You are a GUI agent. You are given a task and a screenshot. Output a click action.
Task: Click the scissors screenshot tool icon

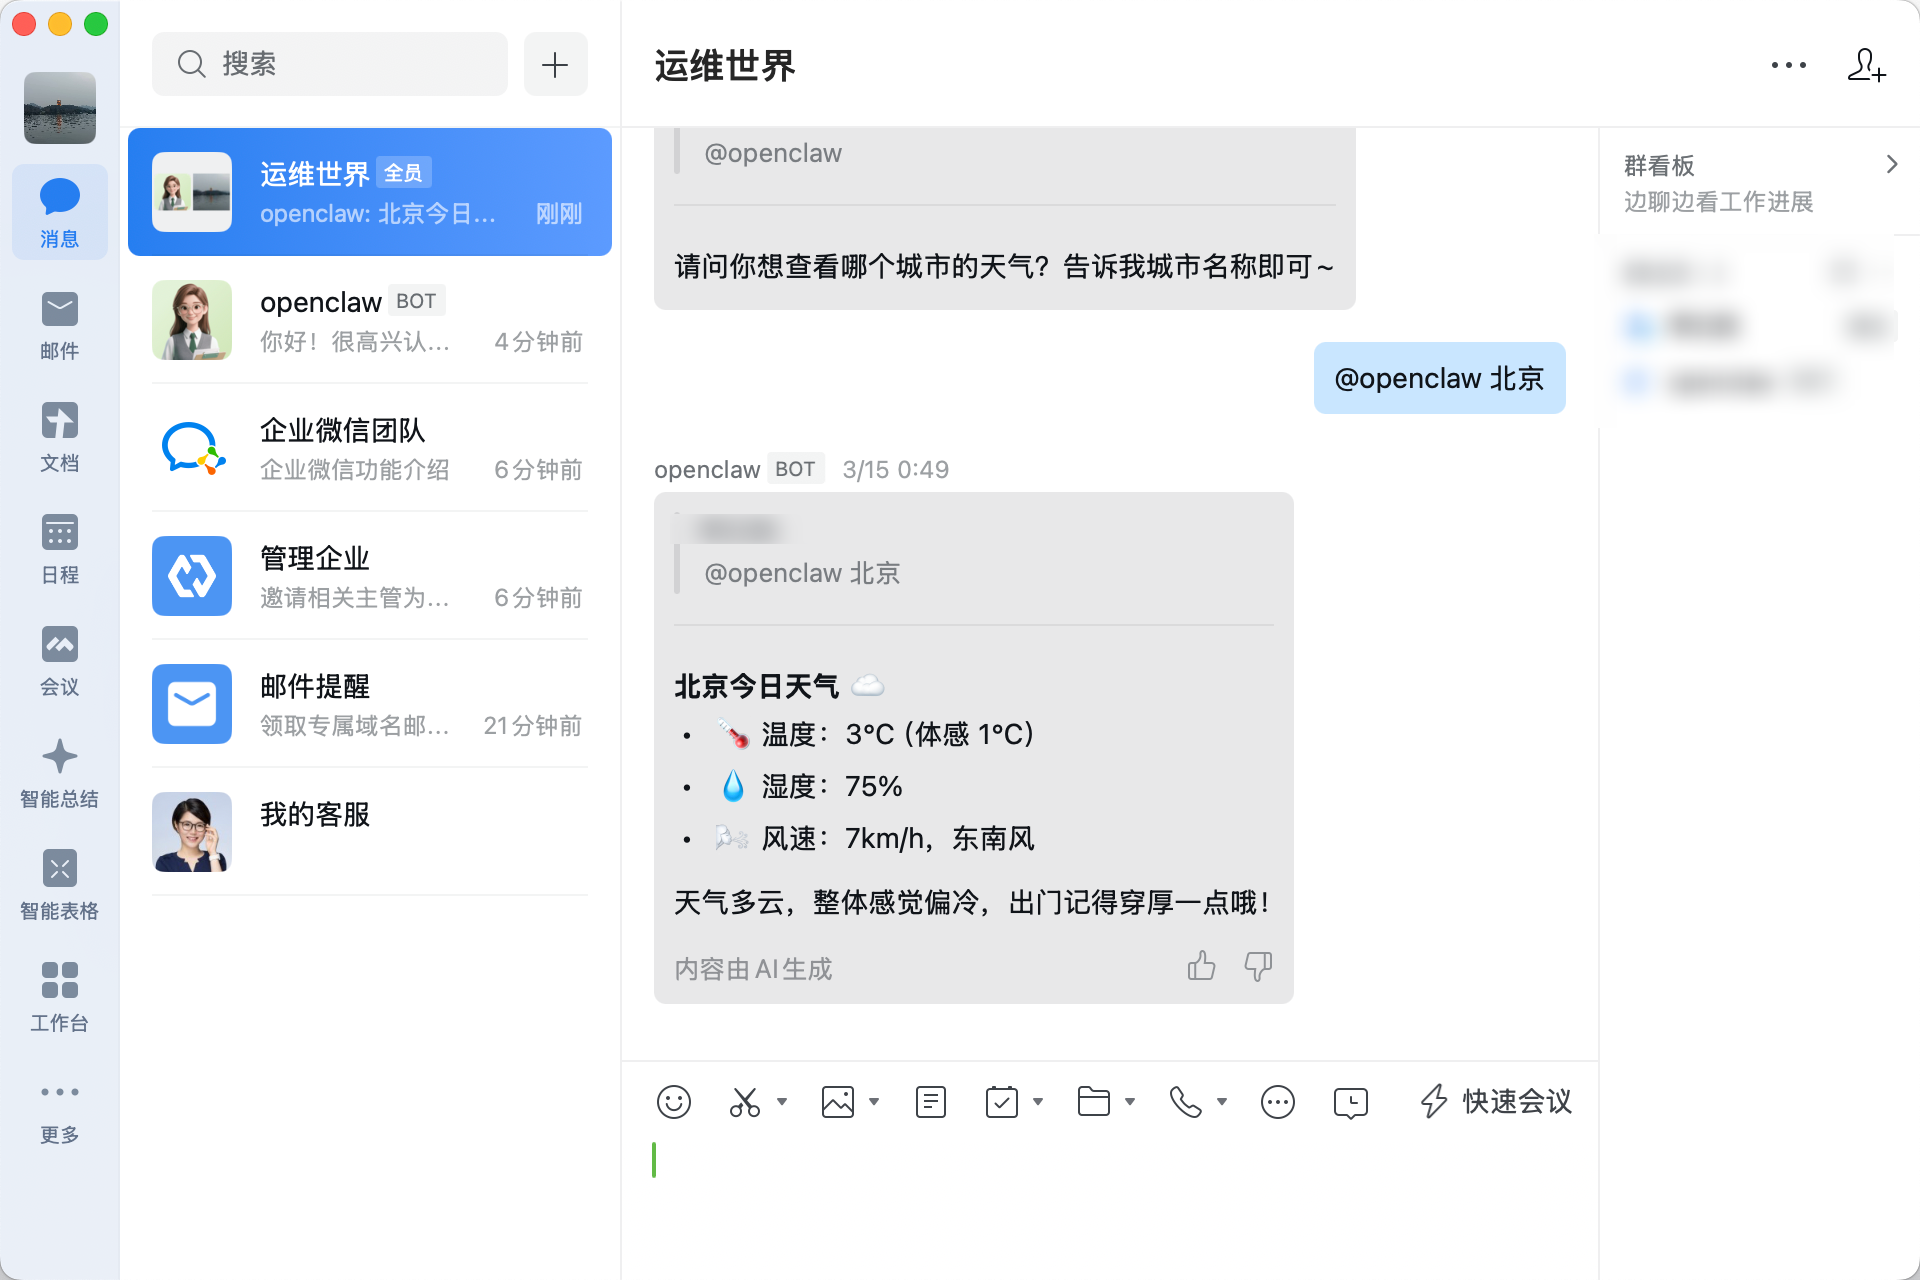click(744, 1102)
